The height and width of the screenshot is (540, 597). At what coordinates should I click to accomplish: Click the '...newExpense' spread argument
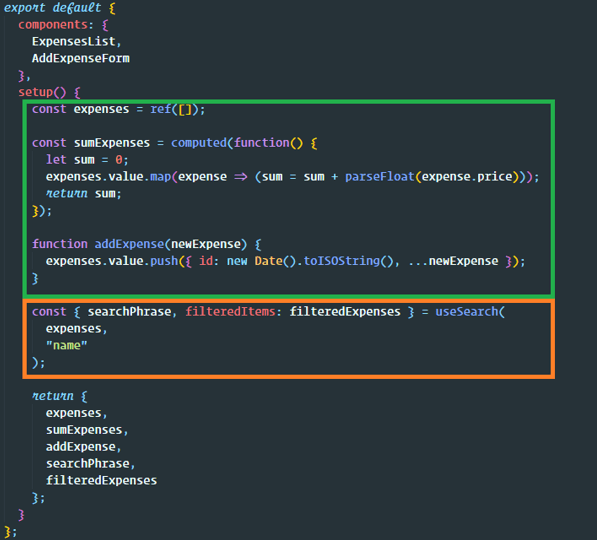click(453, 261)
